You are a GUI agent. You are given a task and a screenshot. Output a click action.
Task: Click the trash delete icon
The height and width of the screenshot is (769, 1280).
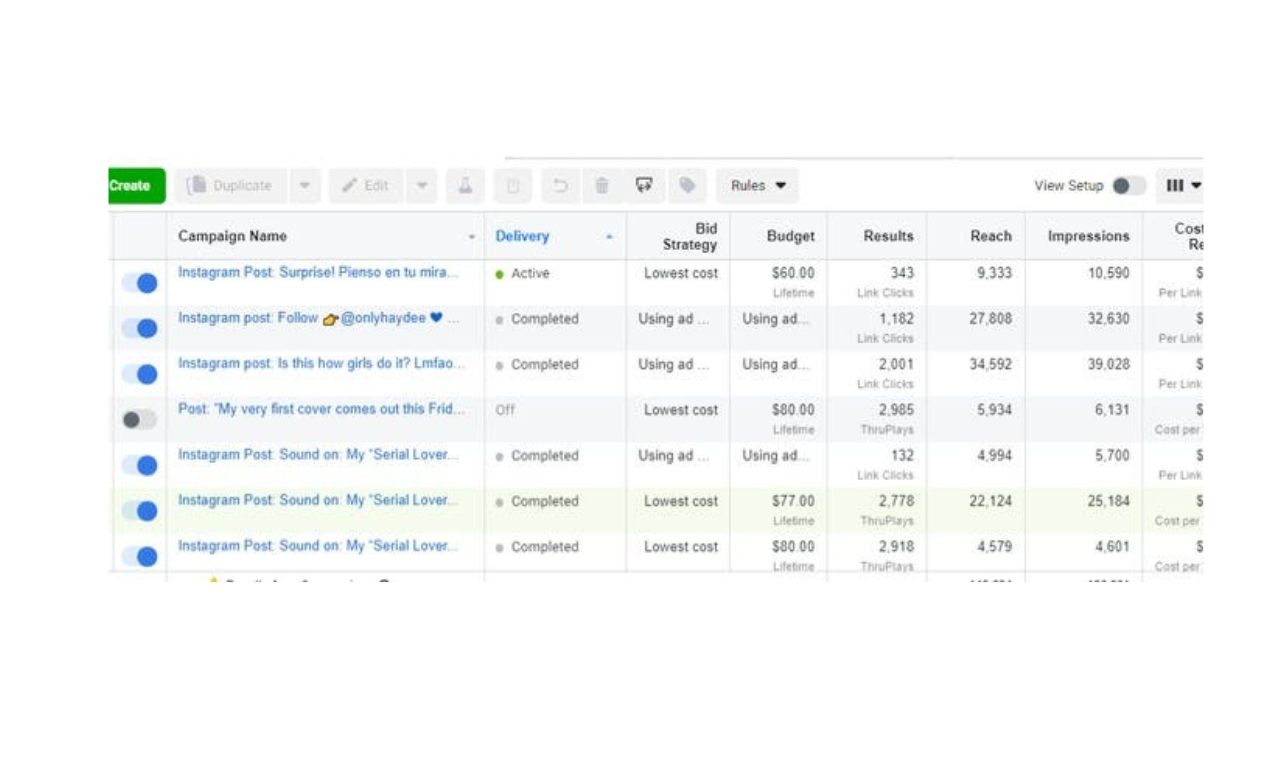601,186
